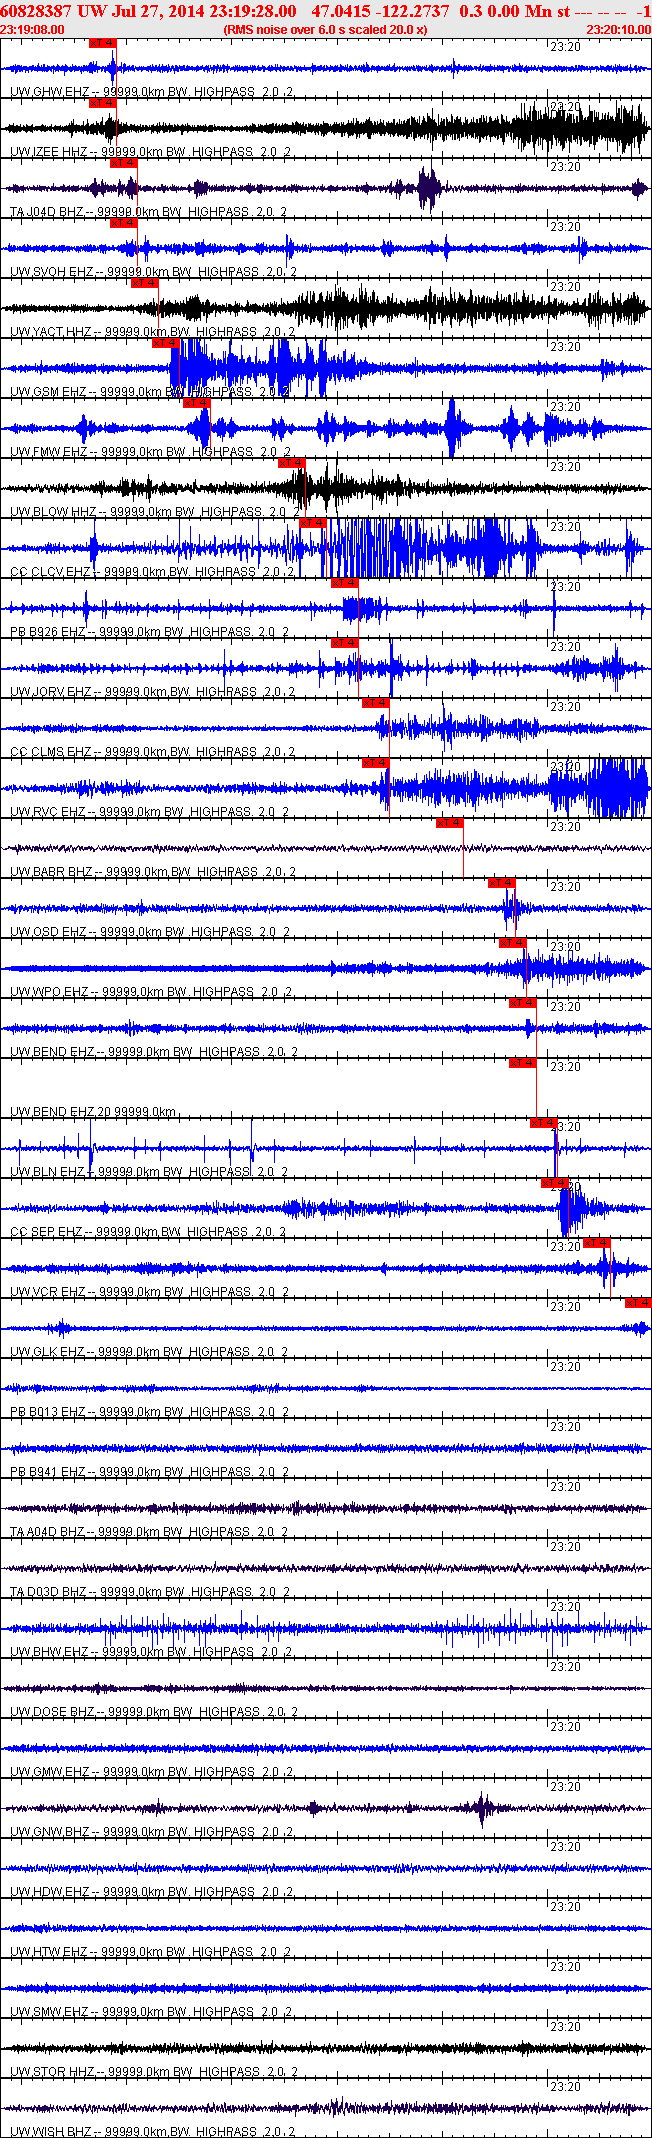Click the UW.BLOW HHZ station label

click(x=155, y=512)
